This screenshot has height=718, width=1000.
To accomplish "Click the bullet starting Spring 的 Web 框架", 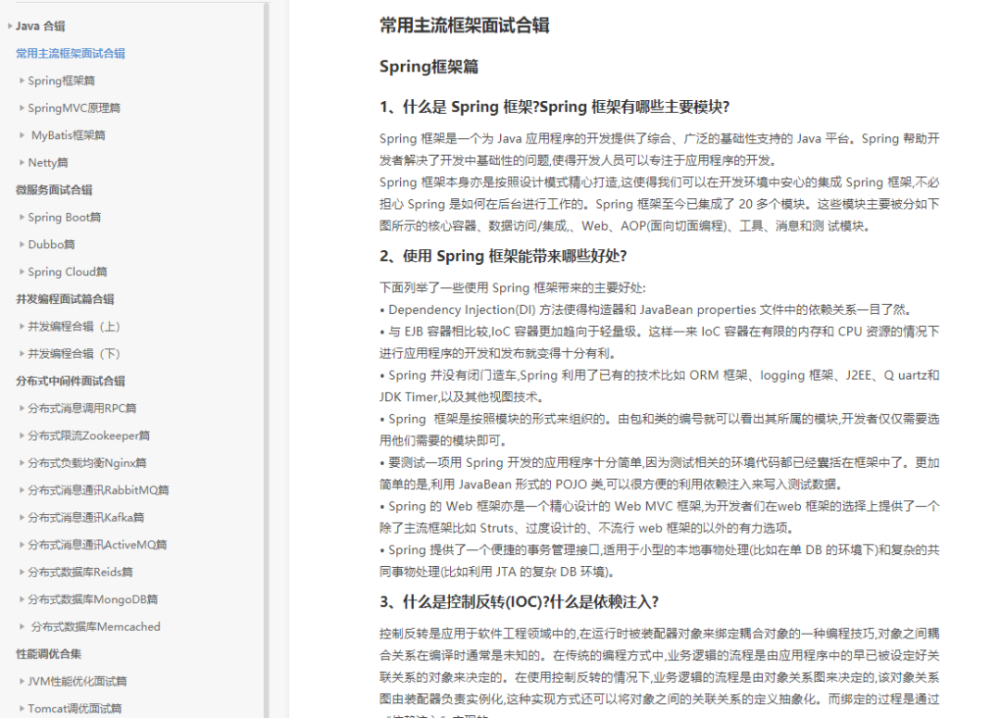I will coord(659,517).
